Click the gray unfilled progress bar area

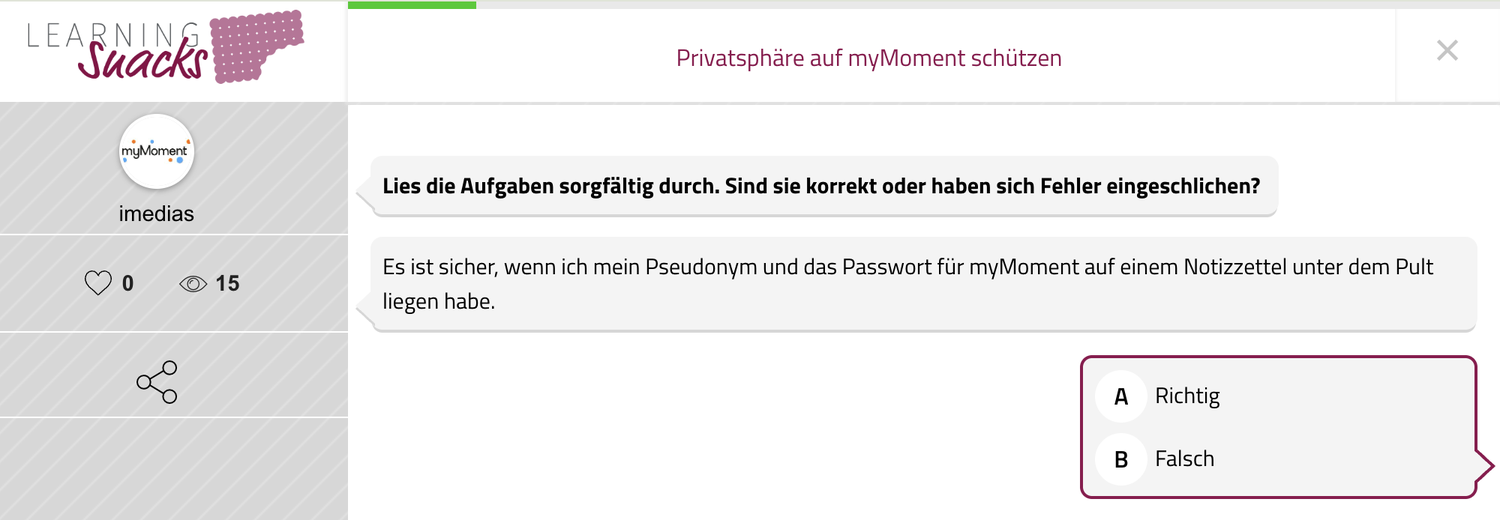tap(980, 4)
